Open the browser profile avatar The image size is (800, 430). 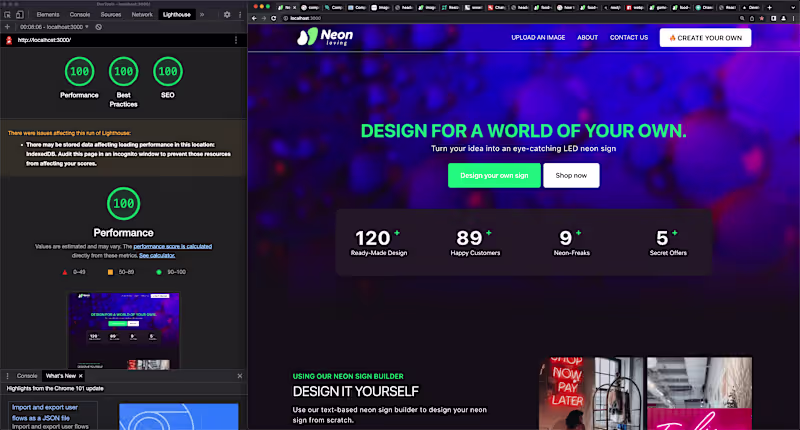tap(784, 18)
